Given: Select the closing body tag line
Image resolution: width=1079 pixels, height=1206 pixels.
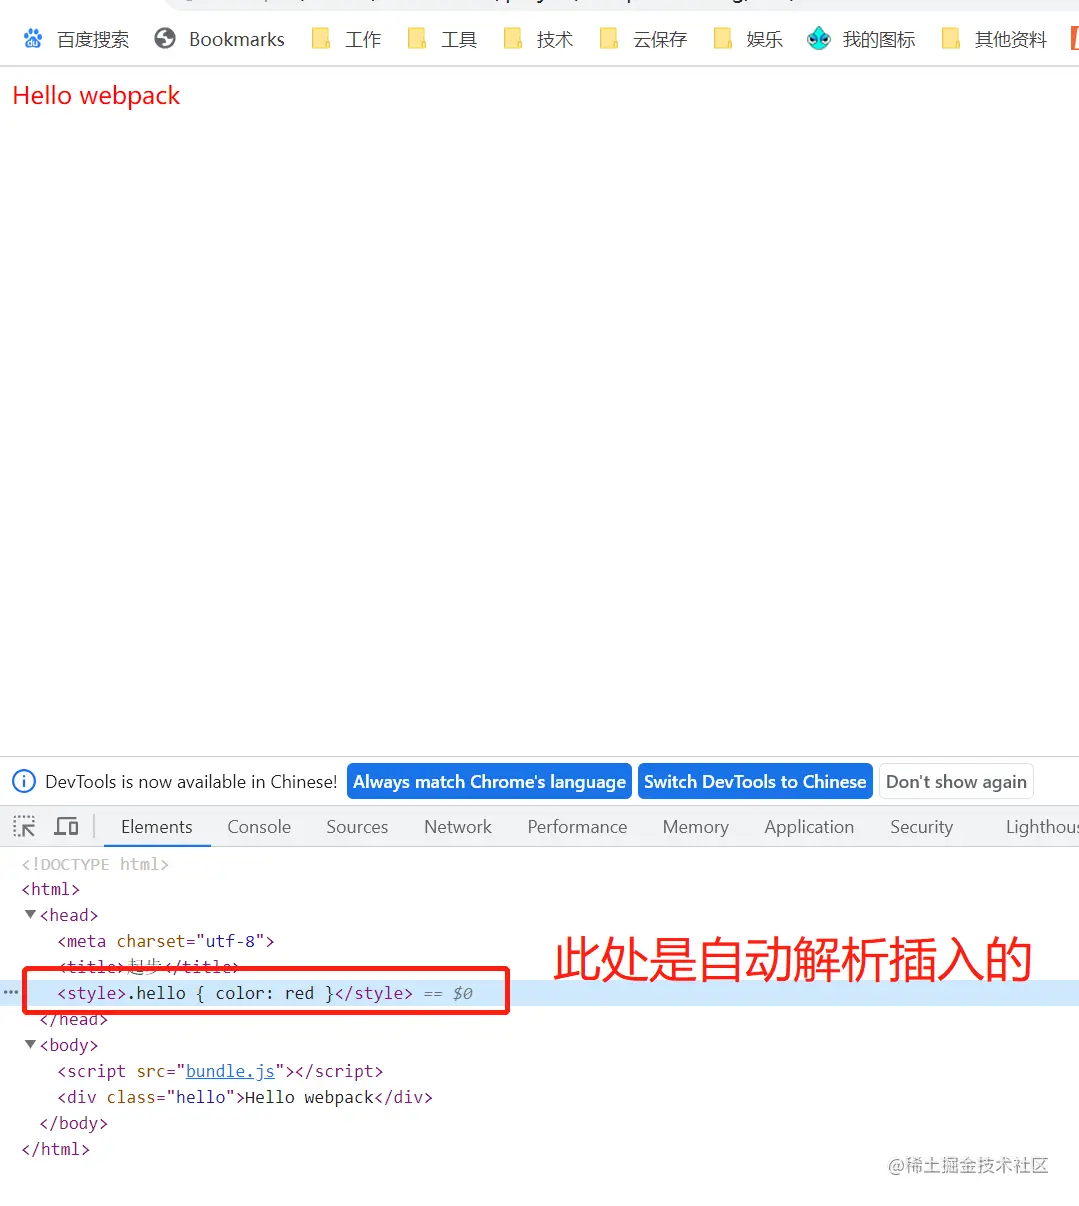Looking at the screenshot, I should (73, 1123).
